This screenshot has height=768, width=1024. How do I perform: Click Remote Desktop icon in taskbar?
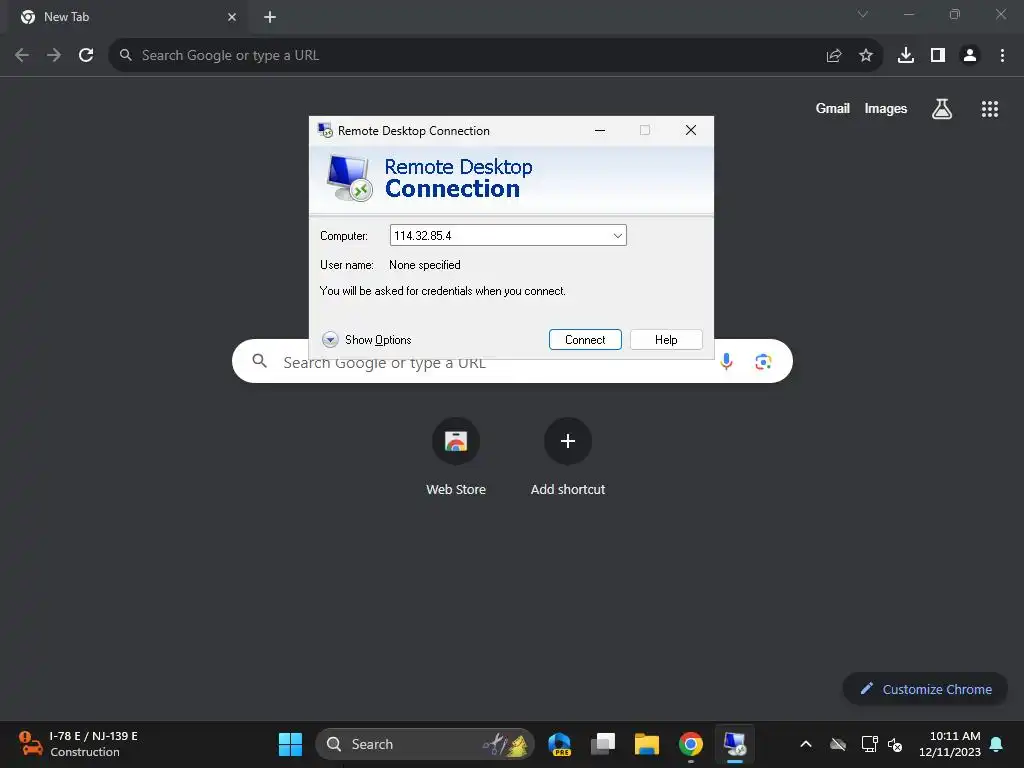[735, 744]
